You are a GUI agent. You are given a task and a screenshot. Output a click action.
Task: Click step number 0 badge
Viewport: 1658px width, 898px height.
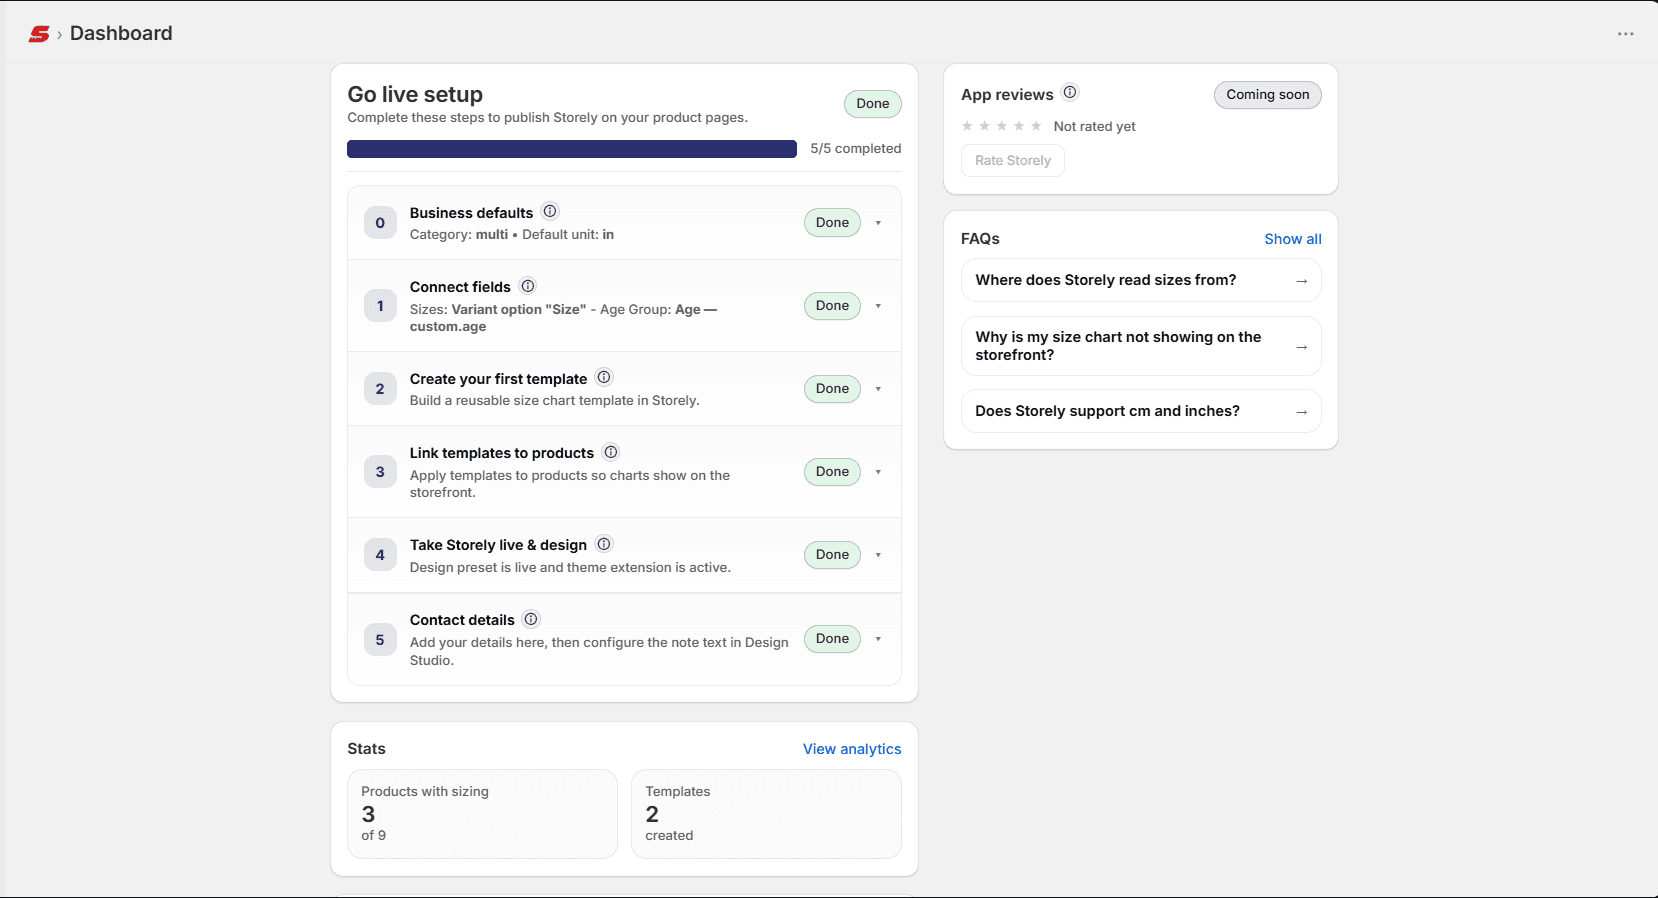[380, 223]
